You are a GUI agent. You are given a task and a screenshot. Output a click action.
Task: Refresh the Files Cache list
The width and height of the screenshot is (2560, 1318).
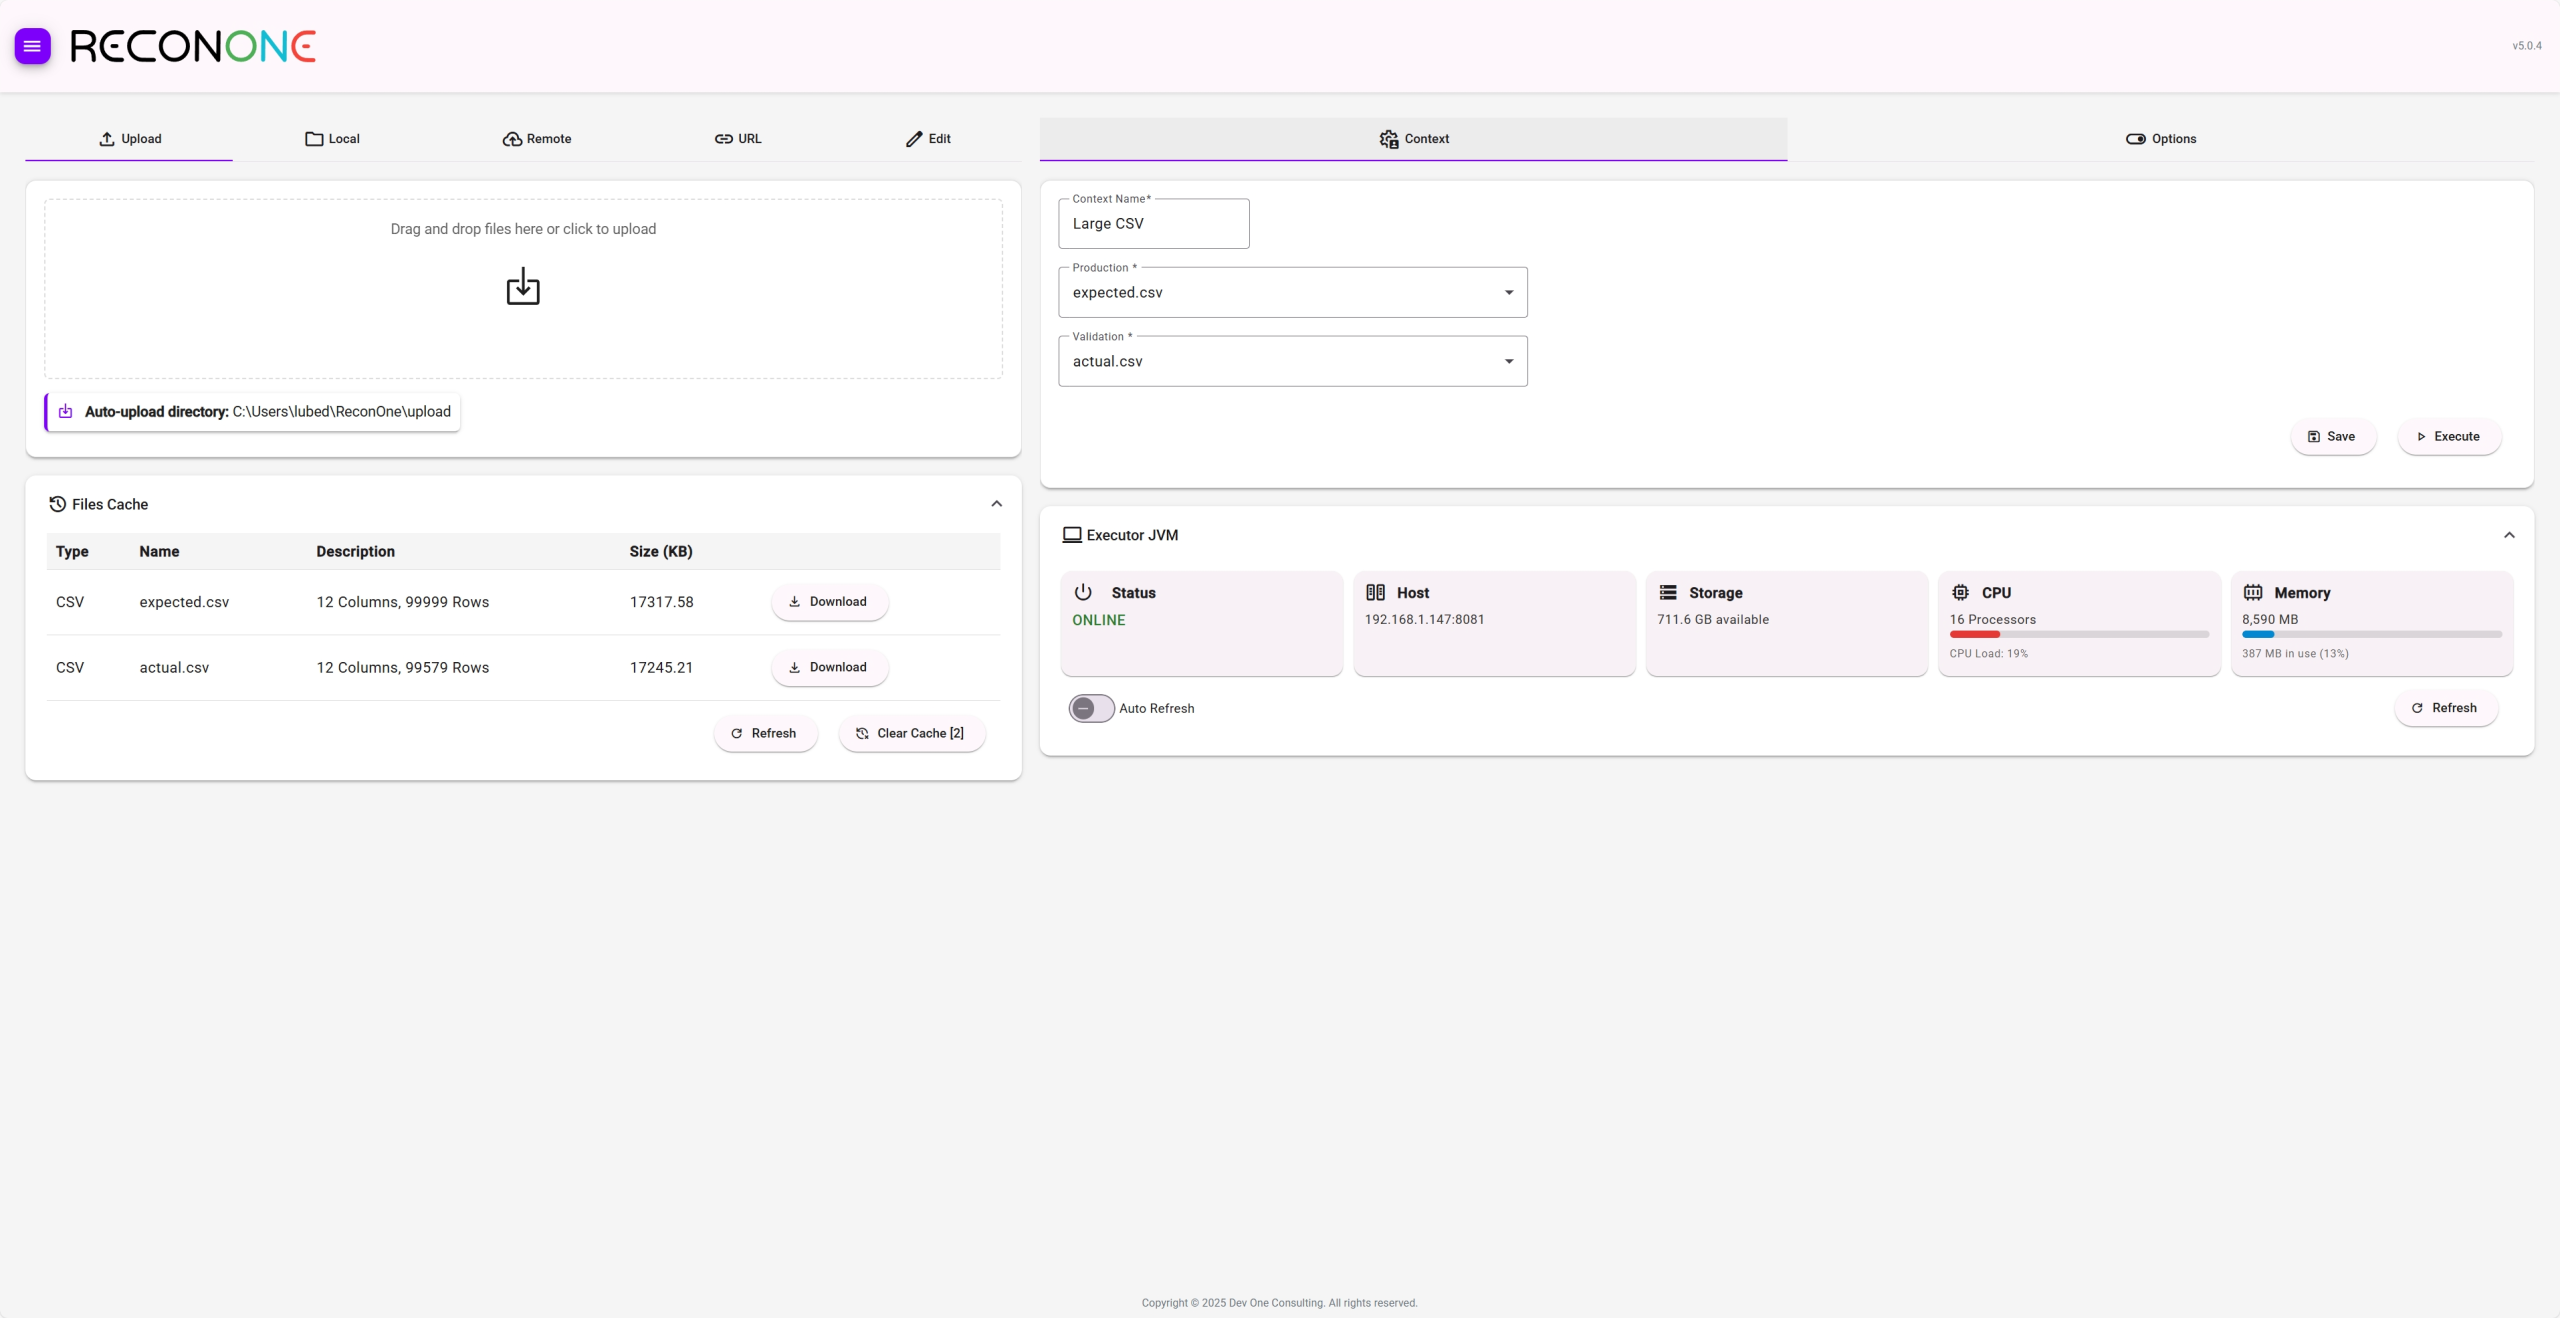pos(765,733)
